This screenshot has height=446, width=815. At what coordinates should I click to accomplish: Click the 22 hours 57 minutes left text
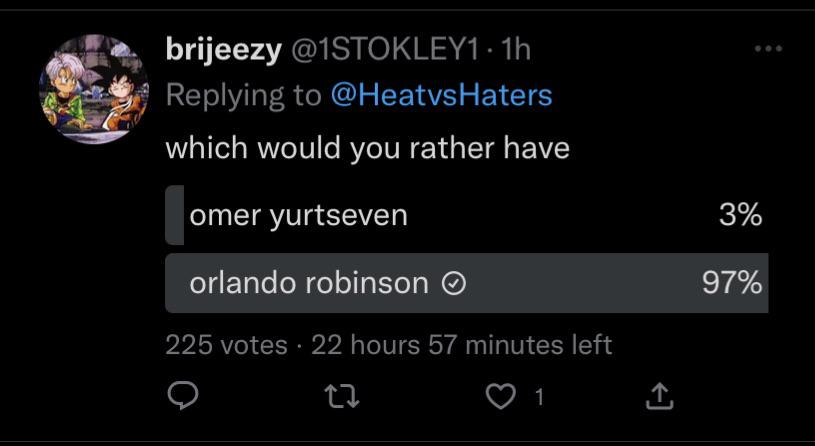461,345
